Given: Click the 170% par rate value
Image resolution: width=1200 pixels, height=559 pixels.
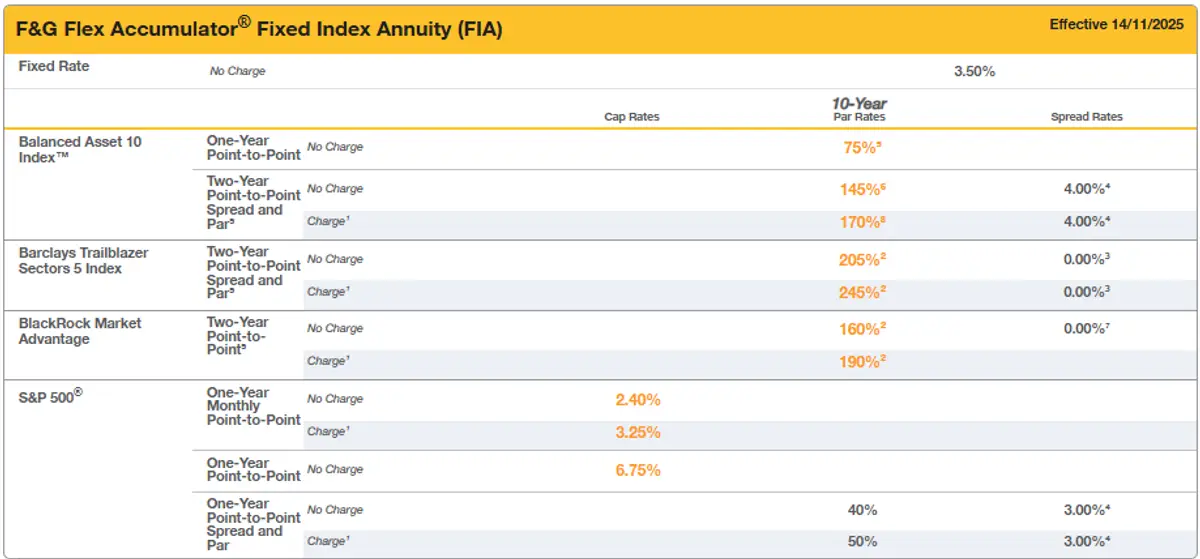Looking at the screenshot, I should (860, 222).
